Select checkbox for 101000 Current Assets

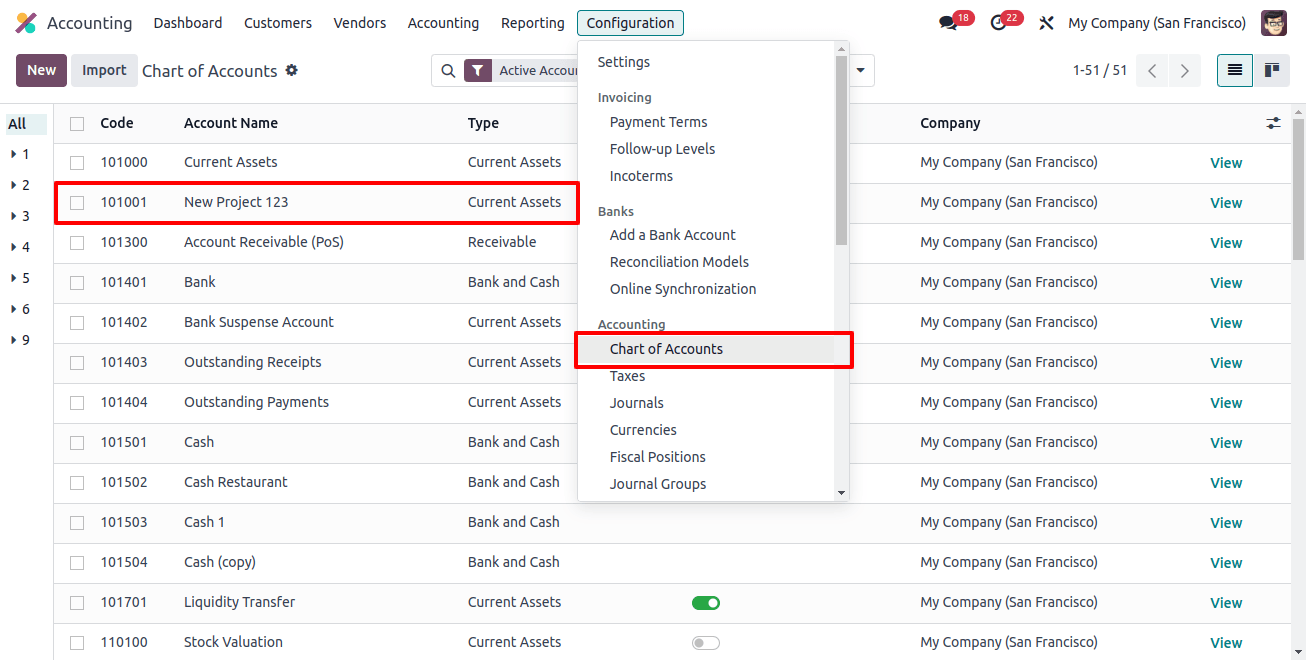click(x=77, y=163)
